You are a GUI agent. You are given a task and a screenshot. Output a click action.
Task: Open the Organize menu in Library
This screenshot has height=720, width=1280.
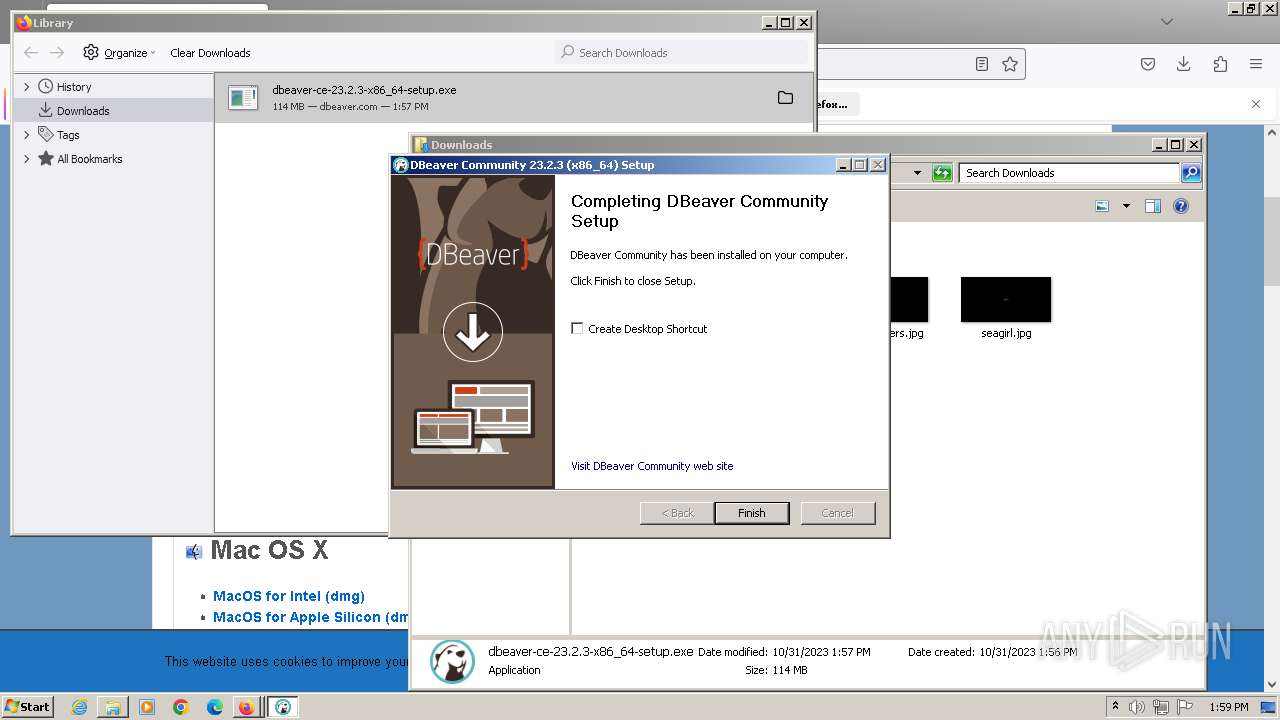(120, 53)
